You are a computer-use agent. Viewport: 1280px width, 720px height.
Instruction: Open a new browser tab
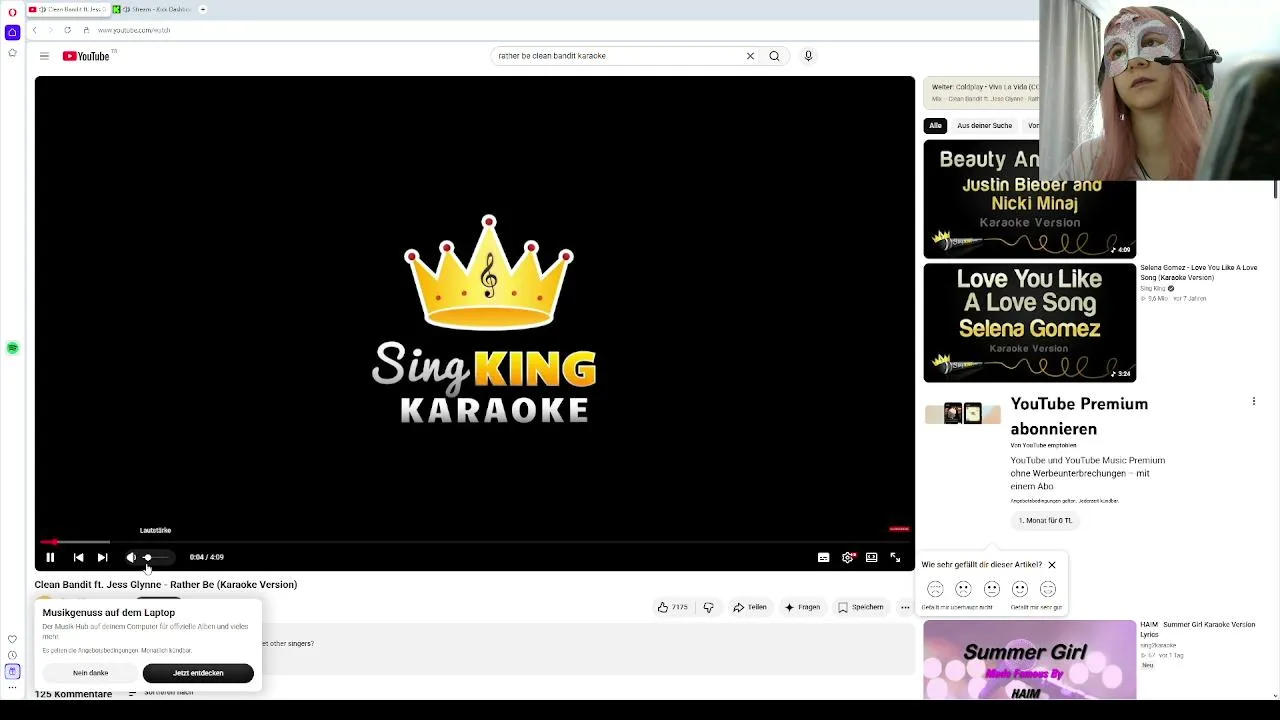202,9
